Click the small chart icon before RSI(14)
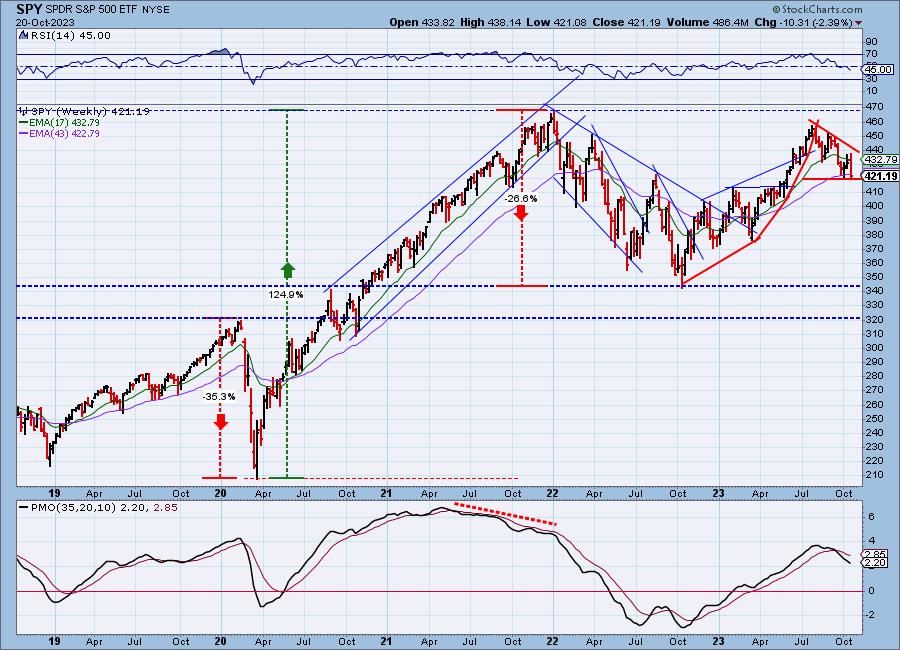The image size is (900, 650). coord(24,35)
